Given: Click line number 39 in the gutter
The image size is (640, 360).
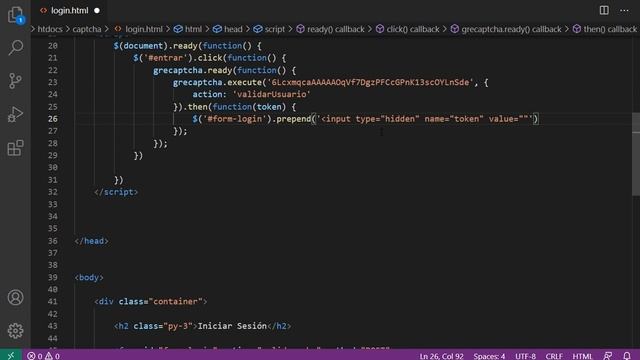Looking at the screenshot, I should (53, 278).
